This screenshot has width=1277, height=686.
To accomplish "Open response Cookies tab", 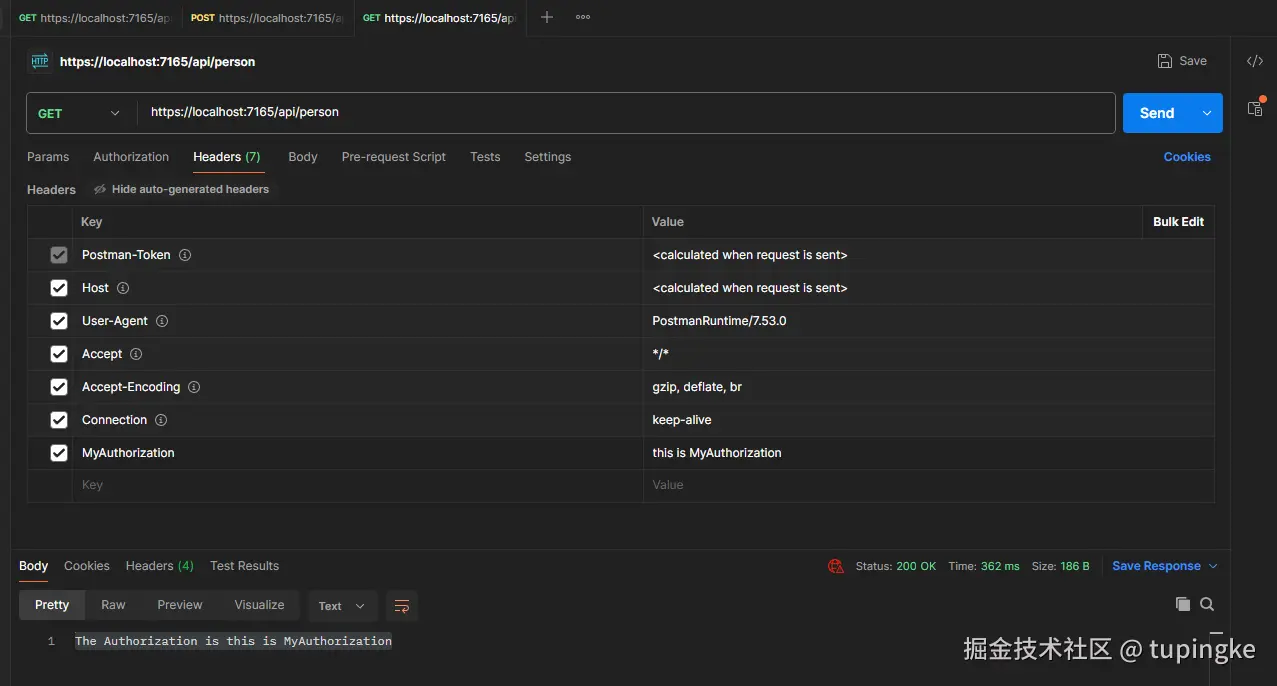I will pyautogui.click(x=87, y=566).
